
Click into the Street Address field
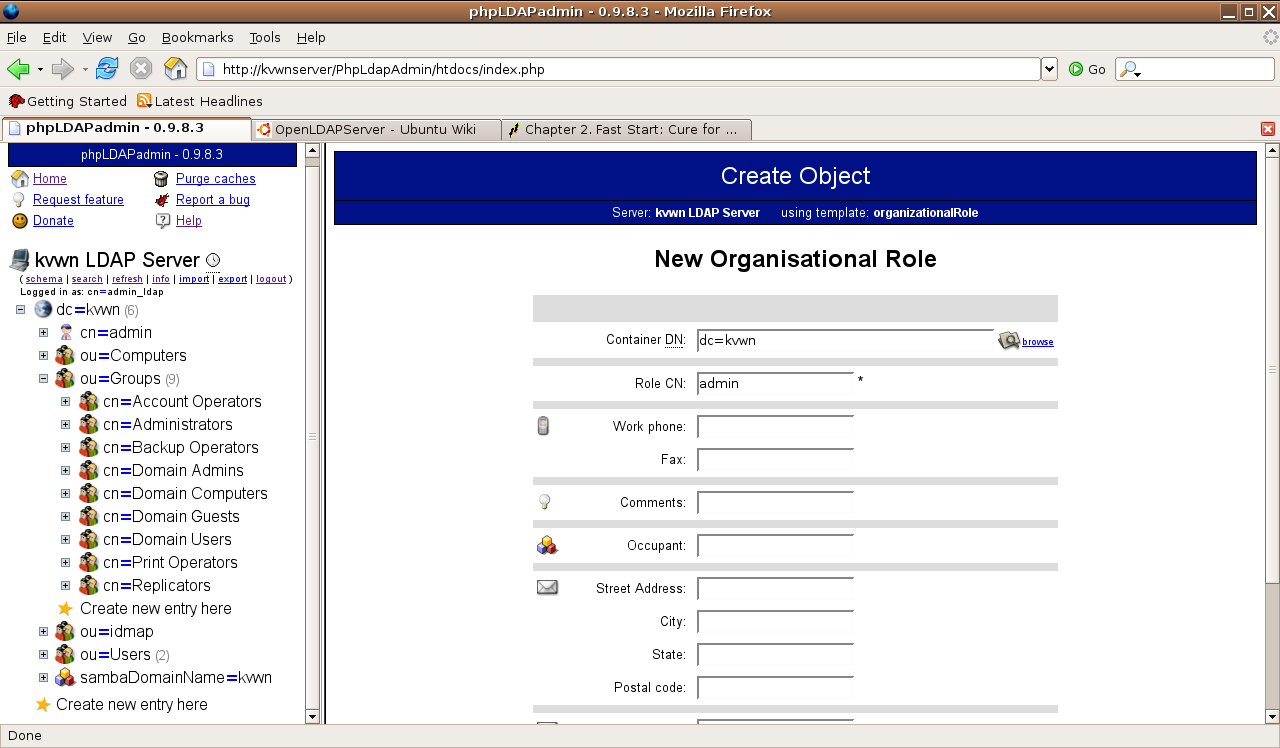[x=775, y=588]
